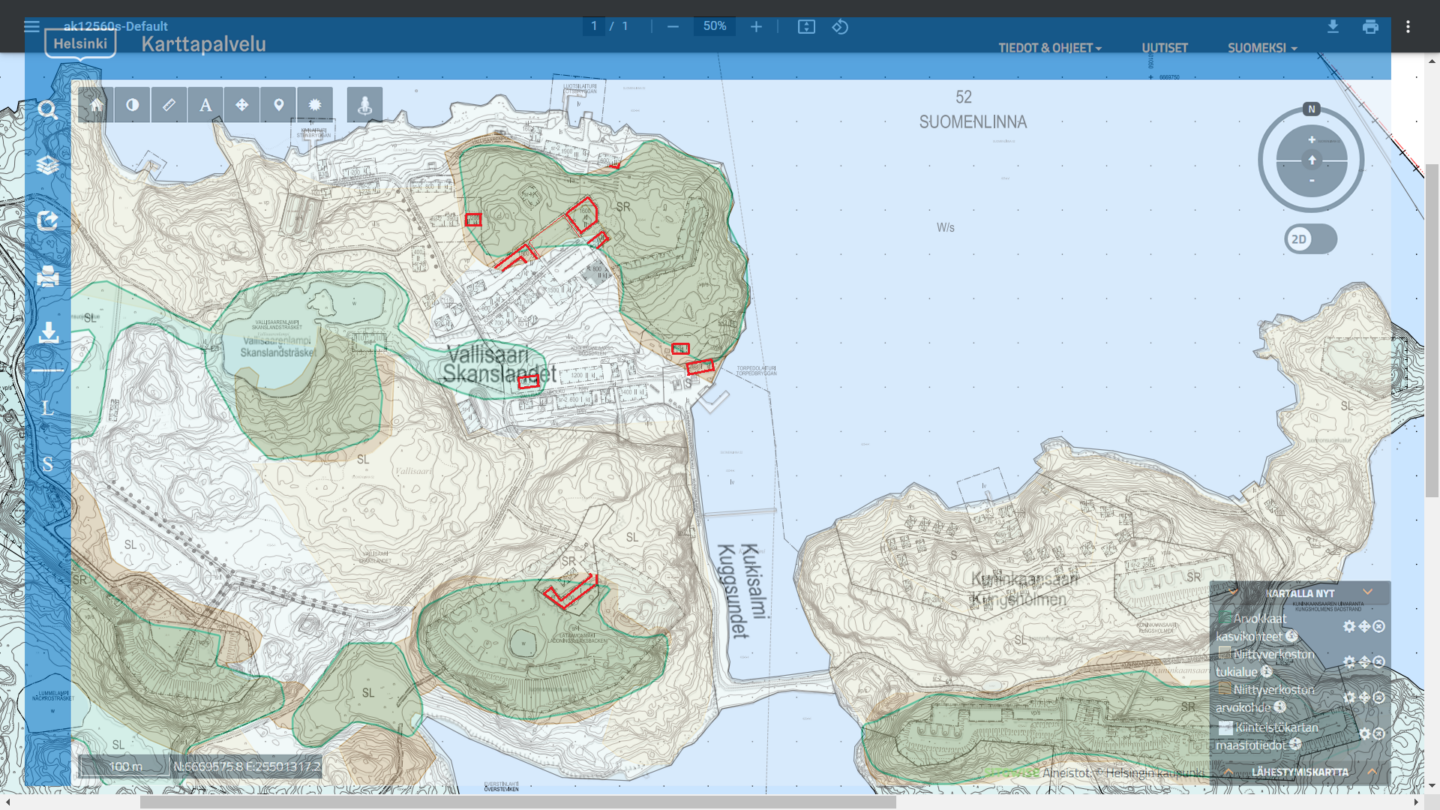This screenshot has width=1440, height=810.
Task: Select the text annotation A tool
Action: 205,104
